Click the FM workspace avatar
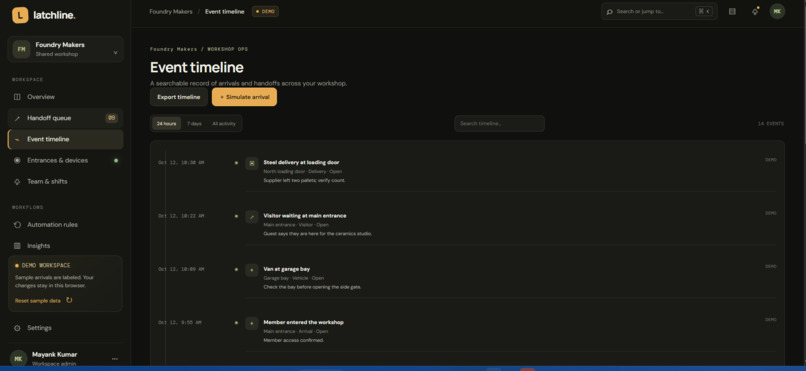This screenshot has height=371, width=806. coord(21,49)
